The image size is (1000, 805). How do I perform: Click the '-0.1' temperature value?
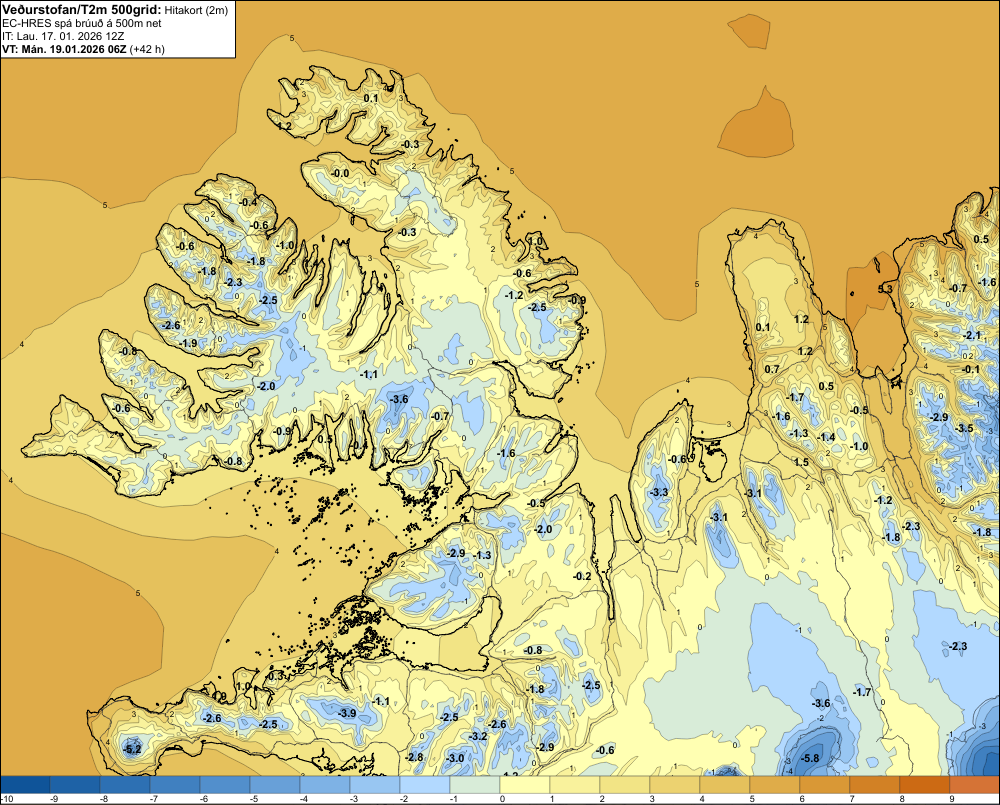(971, 369)
